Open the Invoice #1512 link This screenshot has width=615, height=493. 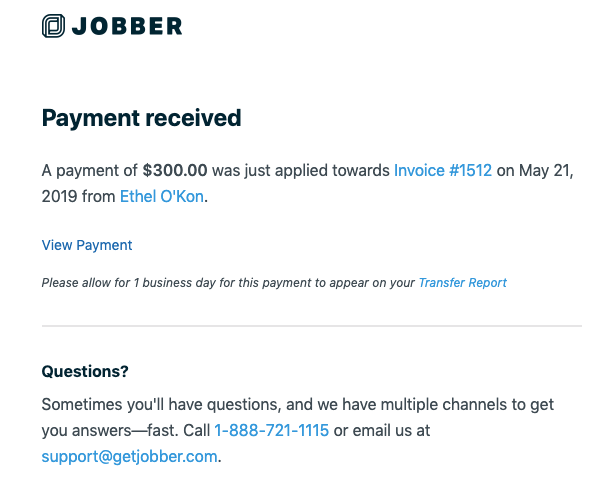tap(443, 171)
